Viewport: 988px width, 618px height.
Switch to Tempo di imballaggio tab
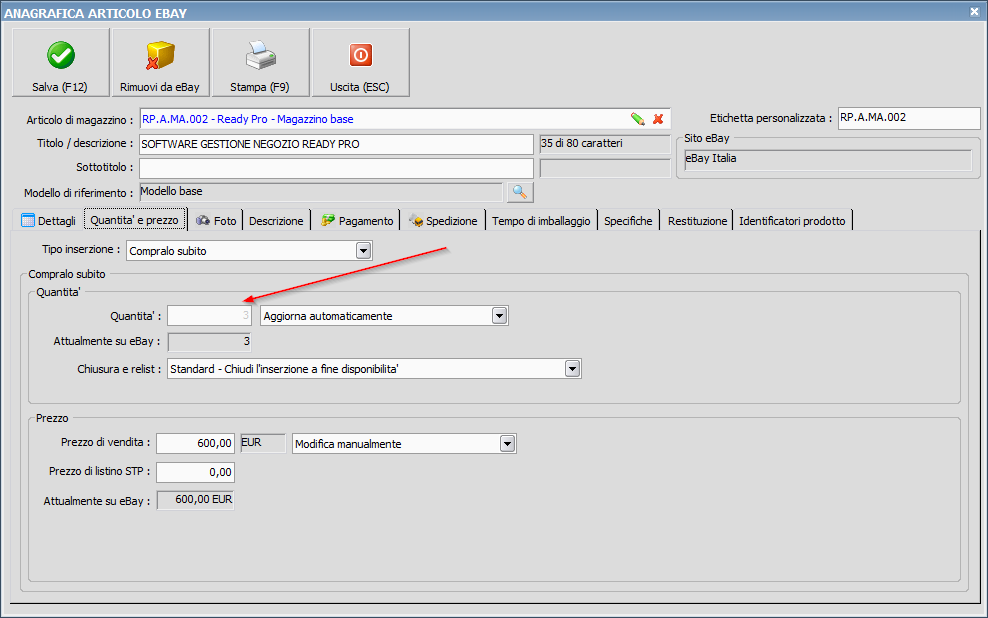pos(541,220)
